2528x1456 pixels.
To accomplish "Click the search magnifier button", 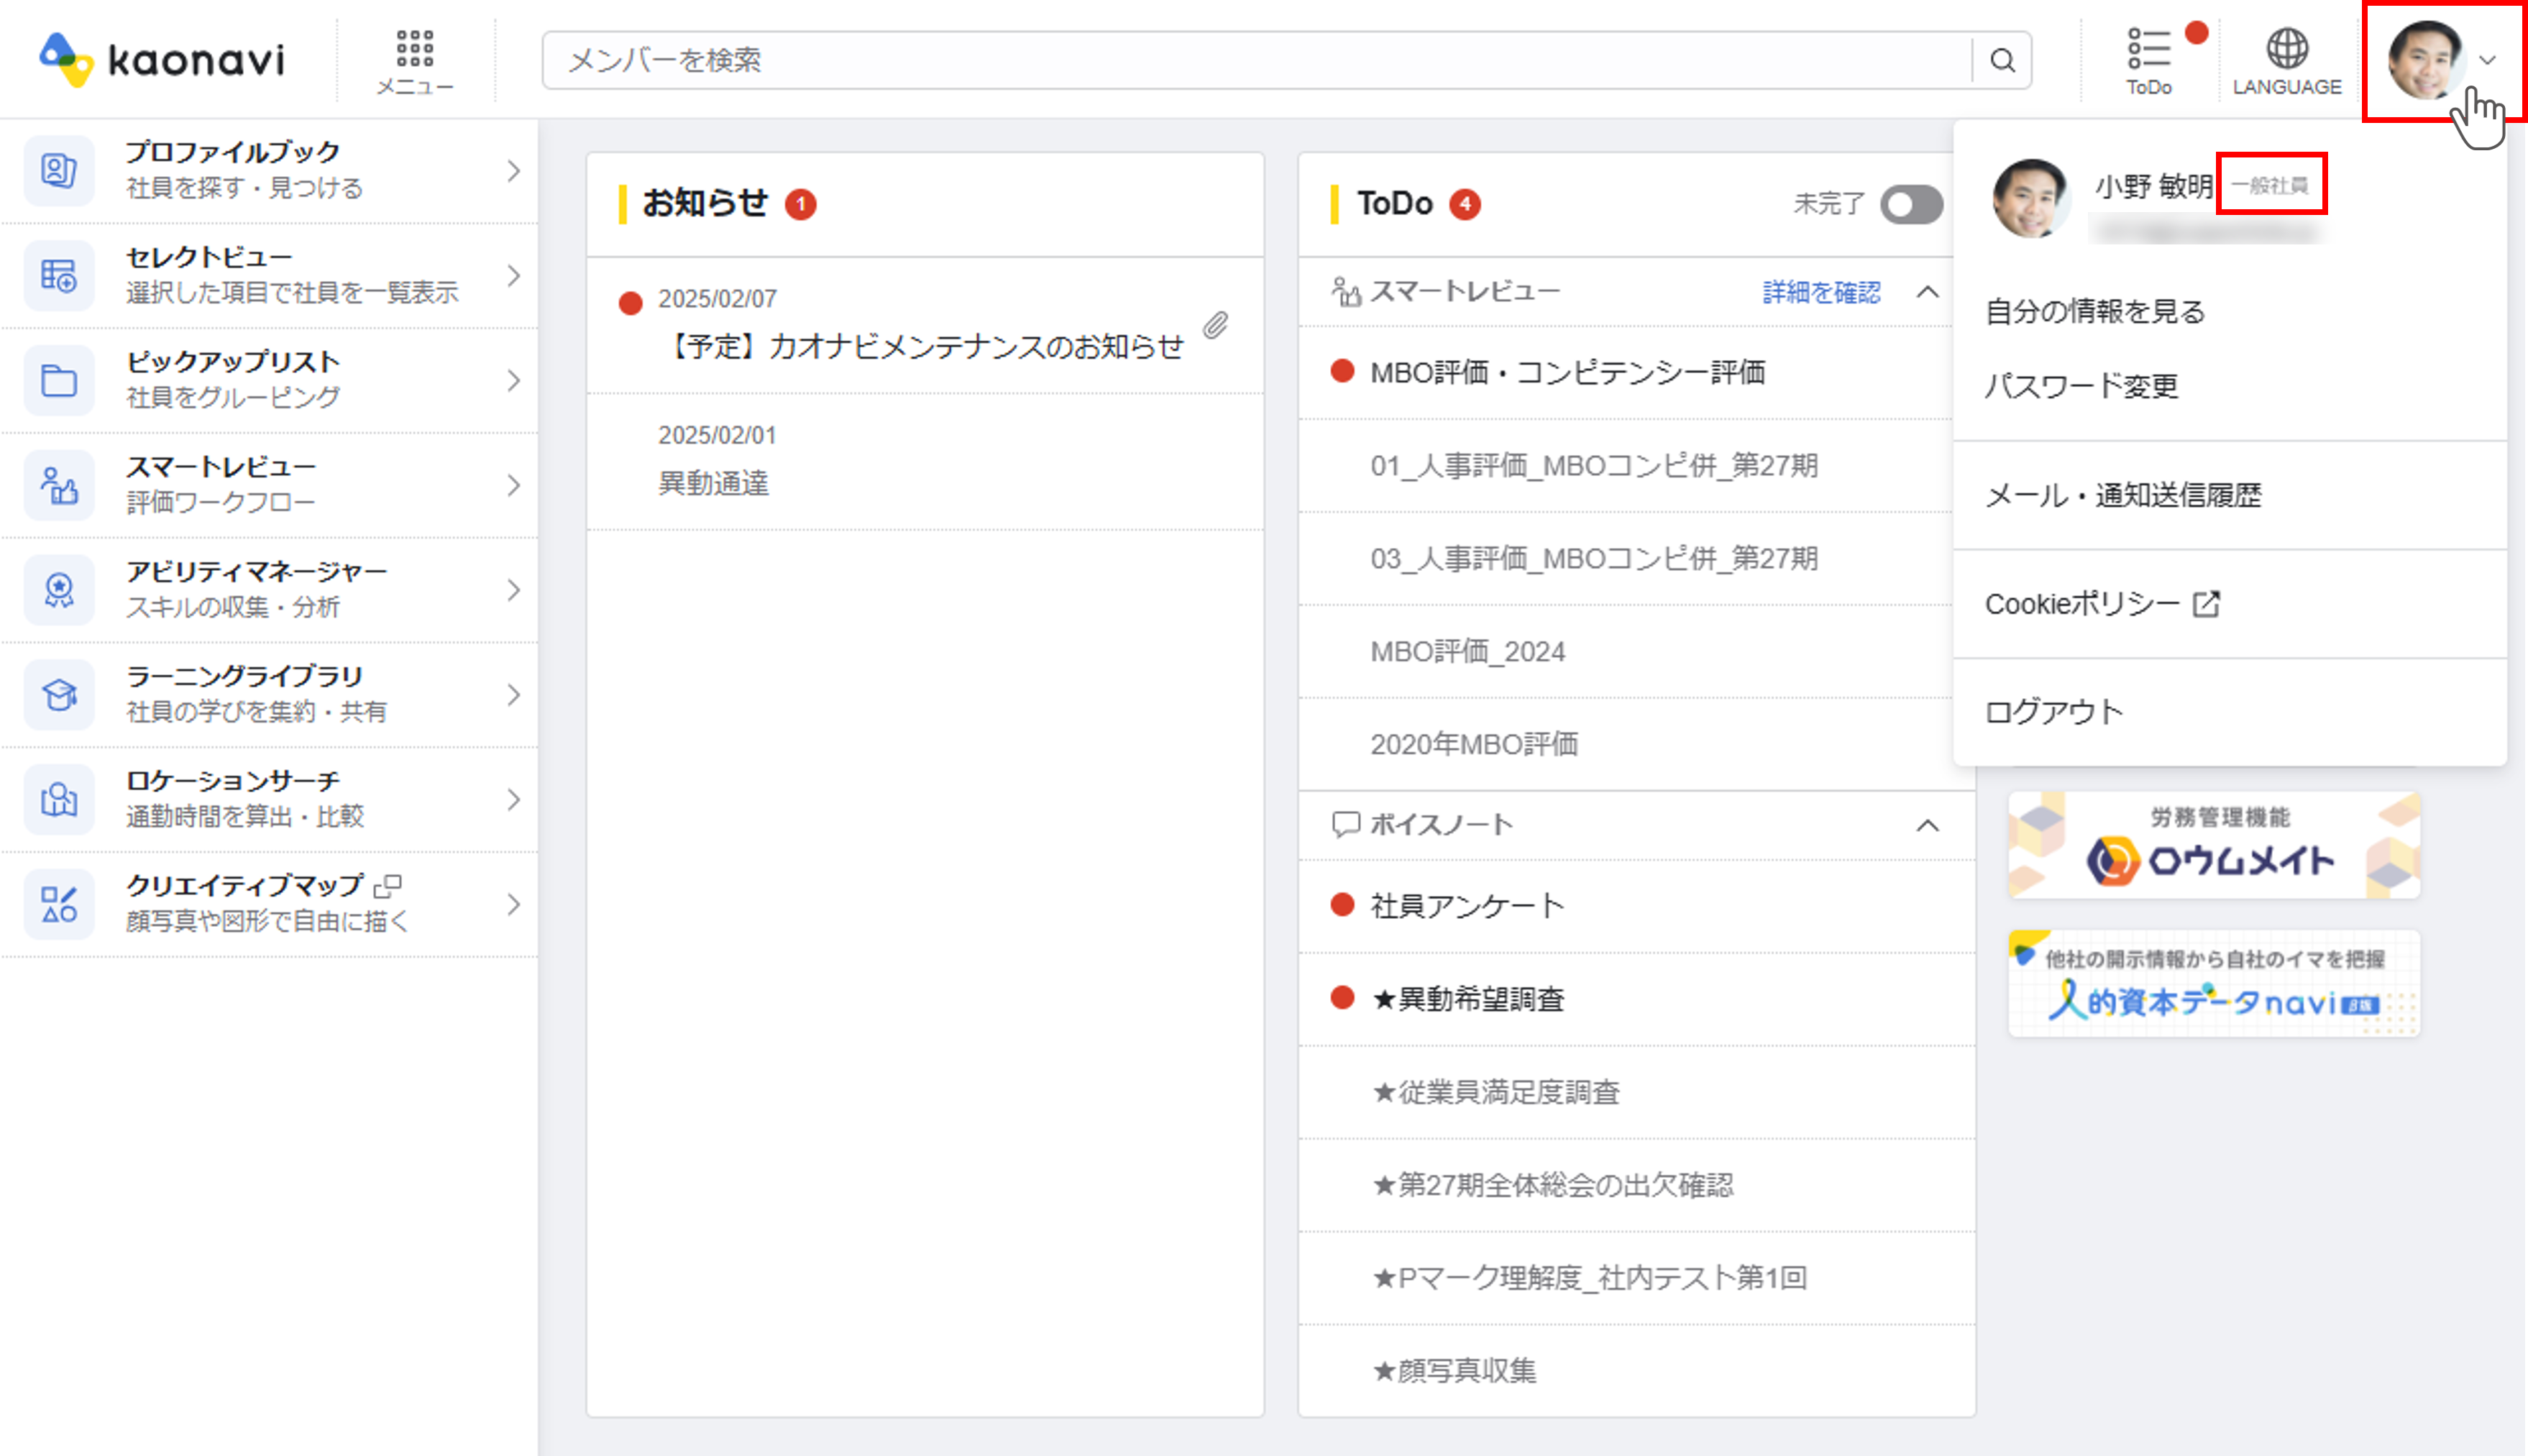I will coord(2002,61).
